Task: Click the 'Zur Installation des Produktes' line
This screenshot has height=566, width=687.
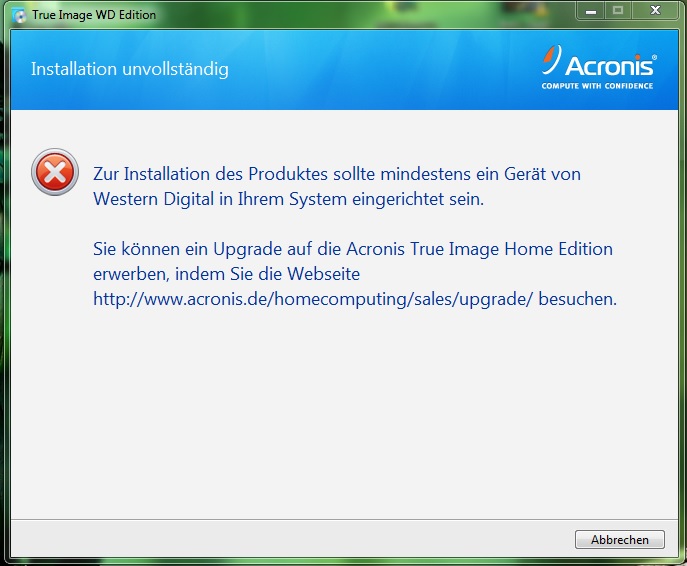Action: pyautogui.click(x=337, y=174)
